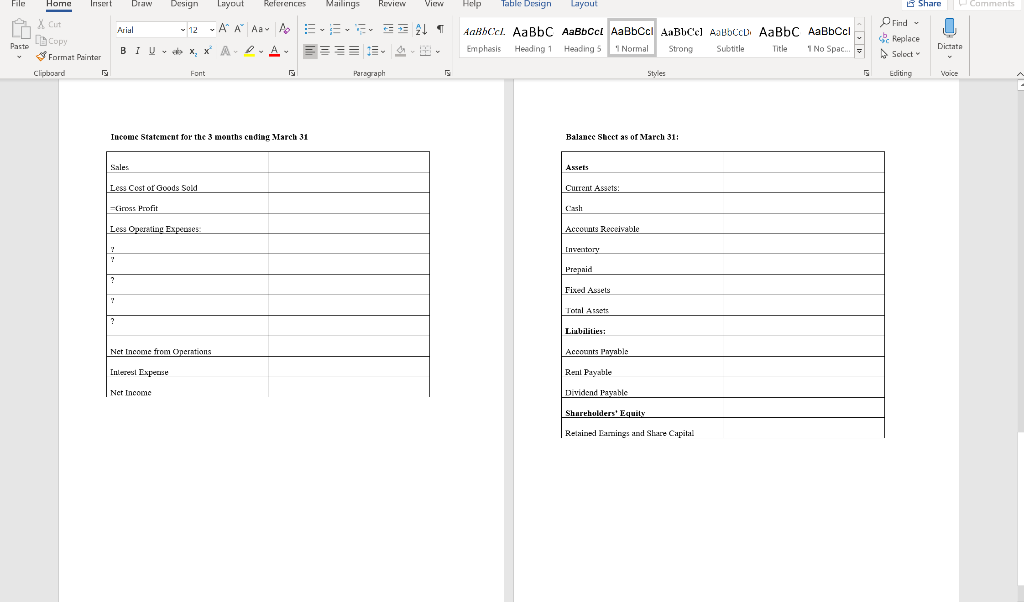The height and width of the screenshot is (602, 1024).
Task: Open the Design tab
Action: coord(184,4)
